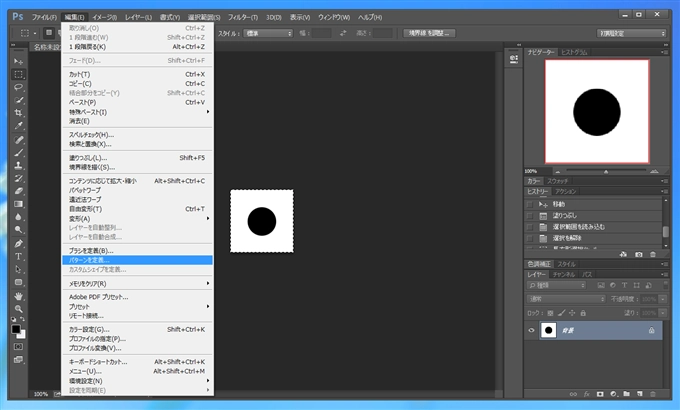Select the Zoom tool

pos(18,309)
